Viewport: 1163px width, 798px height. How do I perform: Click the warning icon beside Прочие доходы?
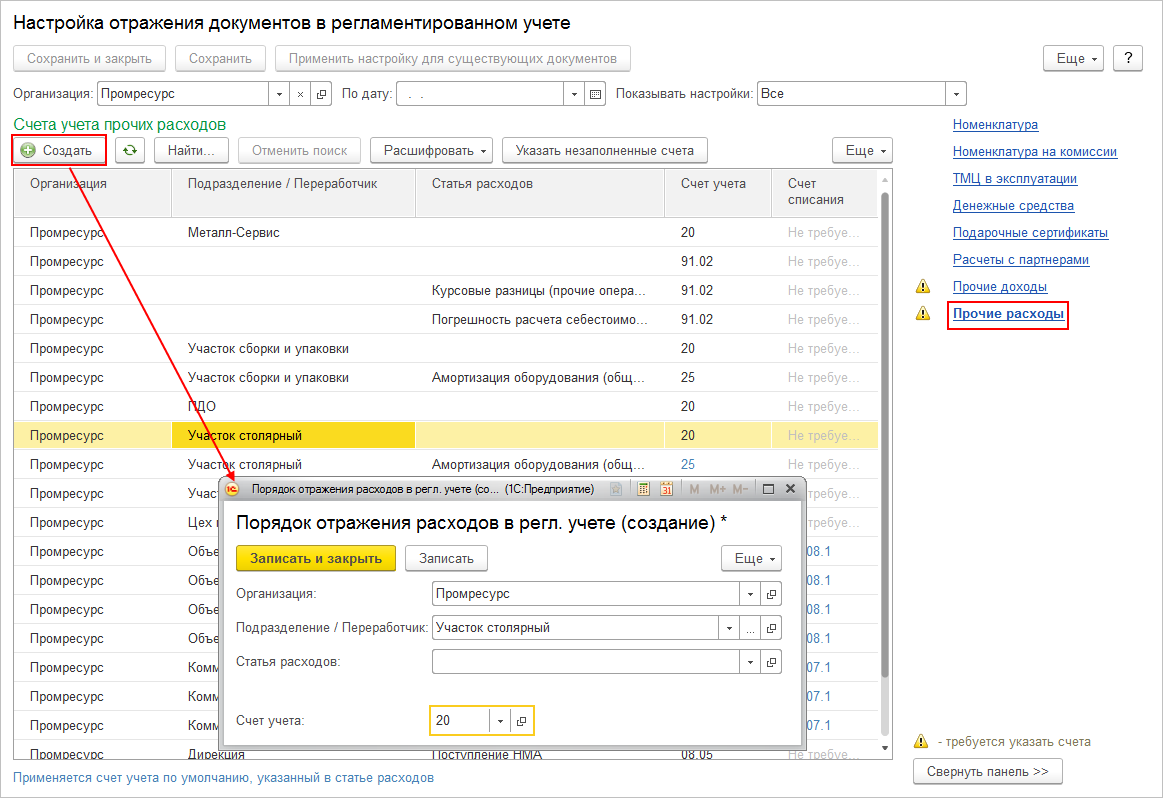coord(923,286)
